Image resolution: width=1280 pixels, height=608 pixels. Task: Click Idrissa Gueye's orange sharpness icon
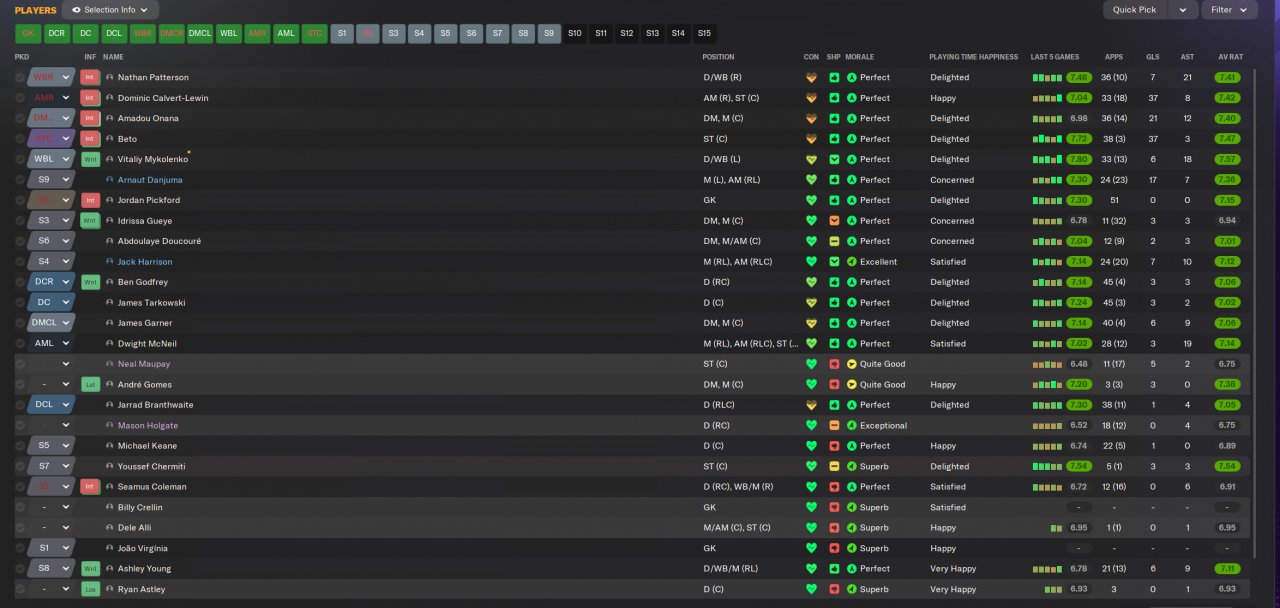[834, 221]
